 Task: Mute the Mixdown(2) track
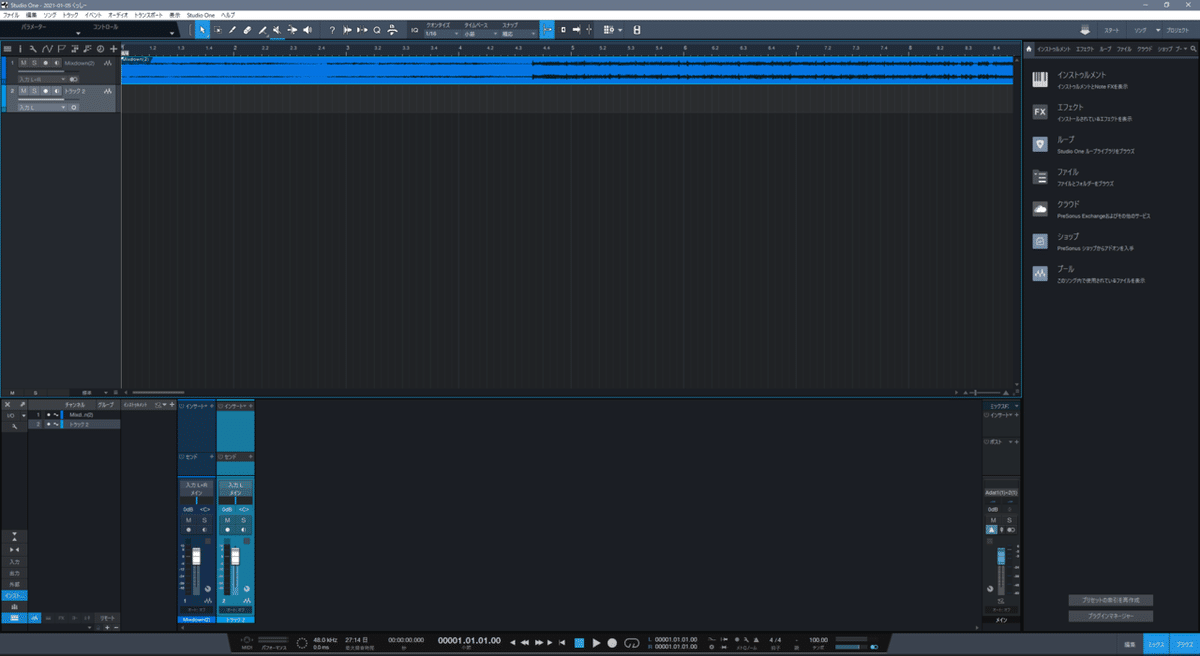[x=23, y=63]
